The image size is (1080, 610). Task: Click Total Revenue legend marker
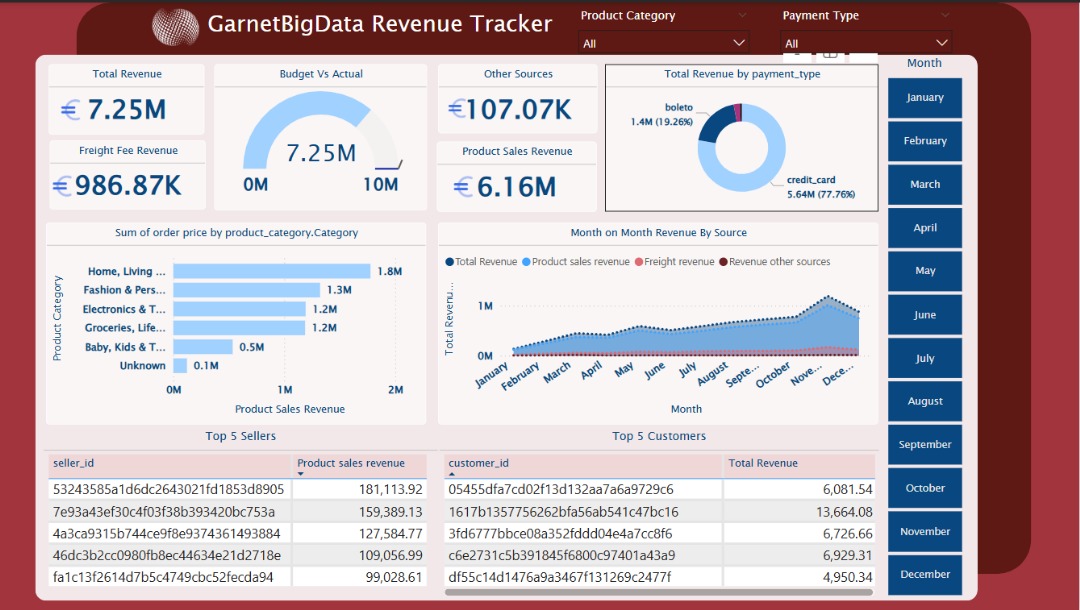click(450, 262)
